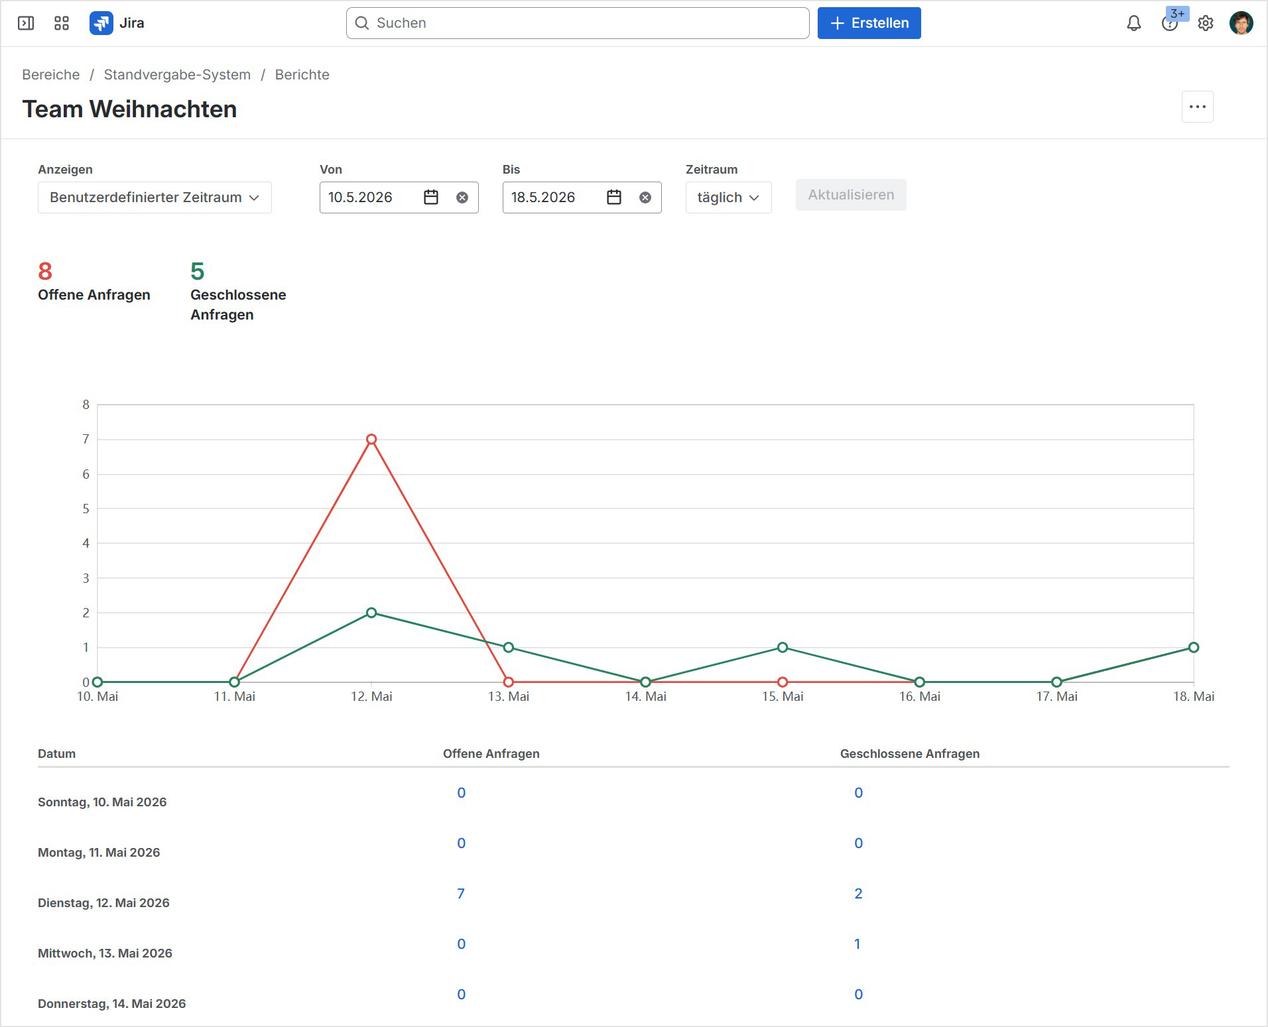
Task: Clear the Von date field
Action: (462, 198)
